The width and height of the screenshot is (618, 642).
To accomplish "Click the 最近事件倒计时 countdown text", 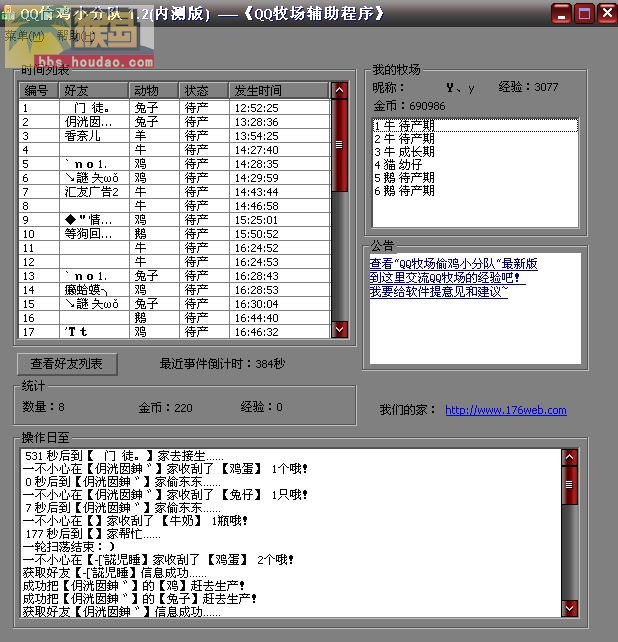I will [222, 364].
